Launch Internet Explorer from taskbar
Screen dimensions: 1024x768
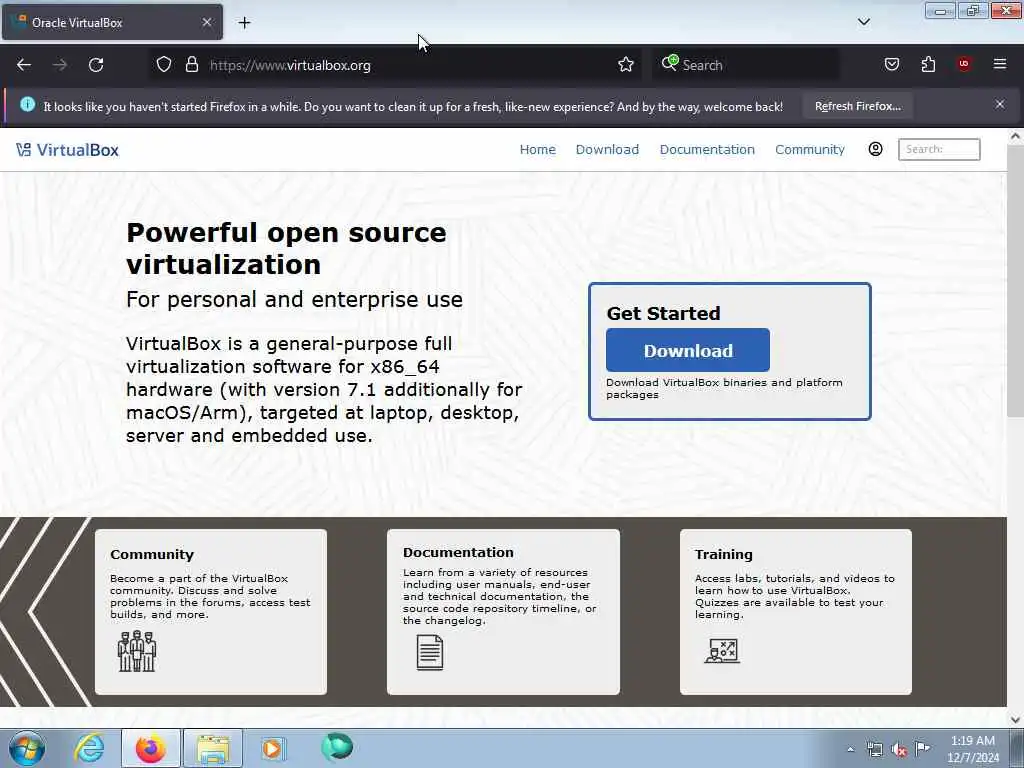[89, 748]
